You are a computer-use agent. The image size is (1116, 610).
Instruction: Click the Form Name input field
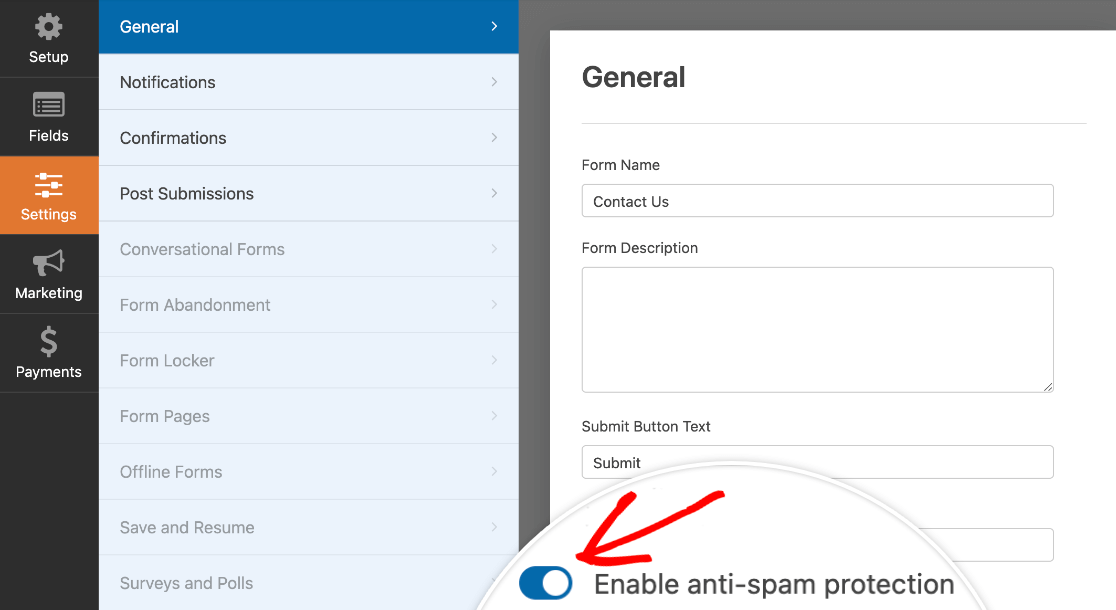(817, 201)
